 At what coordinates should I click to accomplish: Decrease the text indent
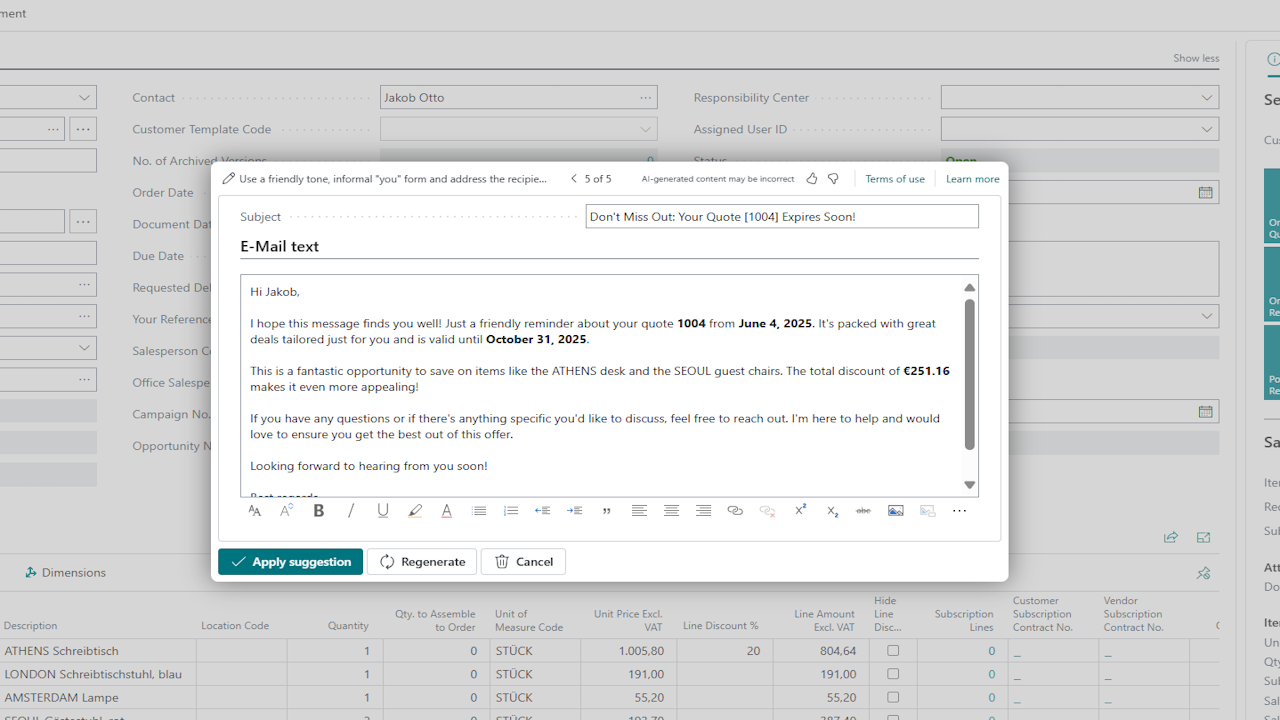click(543, 511)
